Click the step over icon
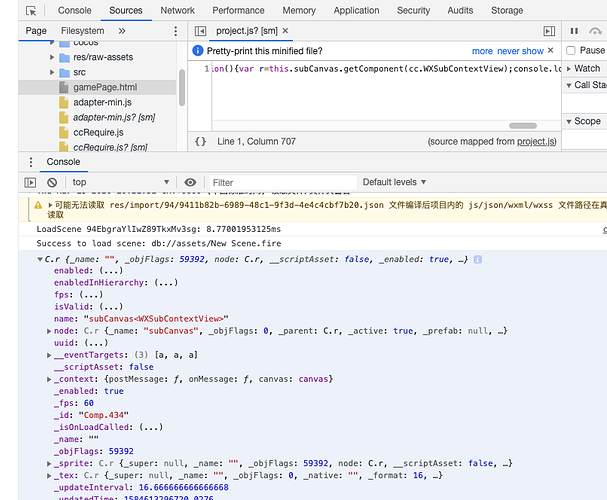The image size is (607, 500). click(x=595, y=31)
